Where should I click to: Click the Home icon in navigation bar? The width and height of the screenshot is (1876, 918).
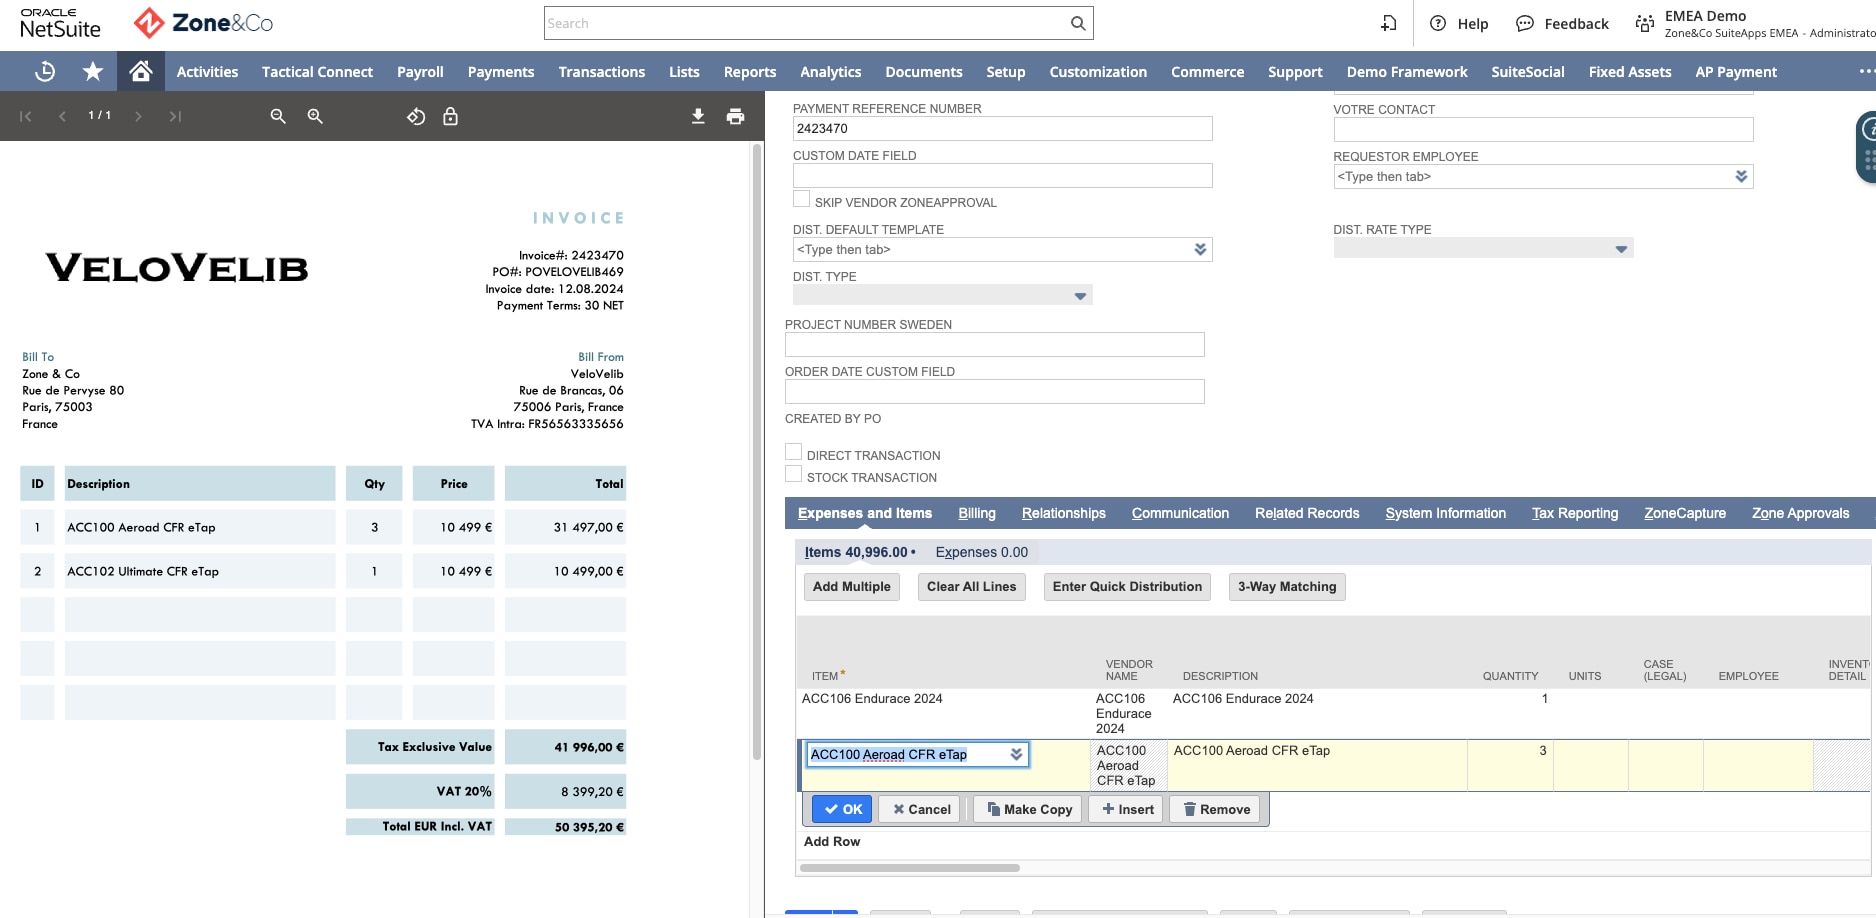141,71
